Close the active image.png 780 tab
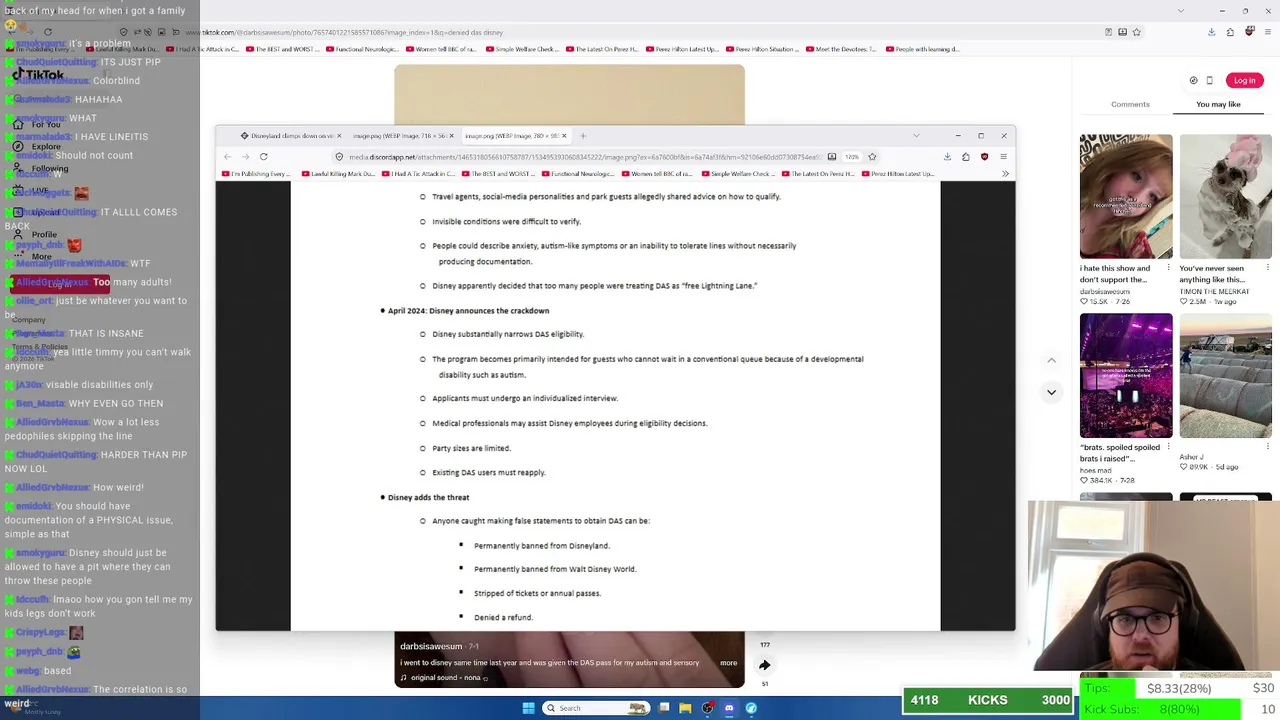1280x720 pixels. 564,136
